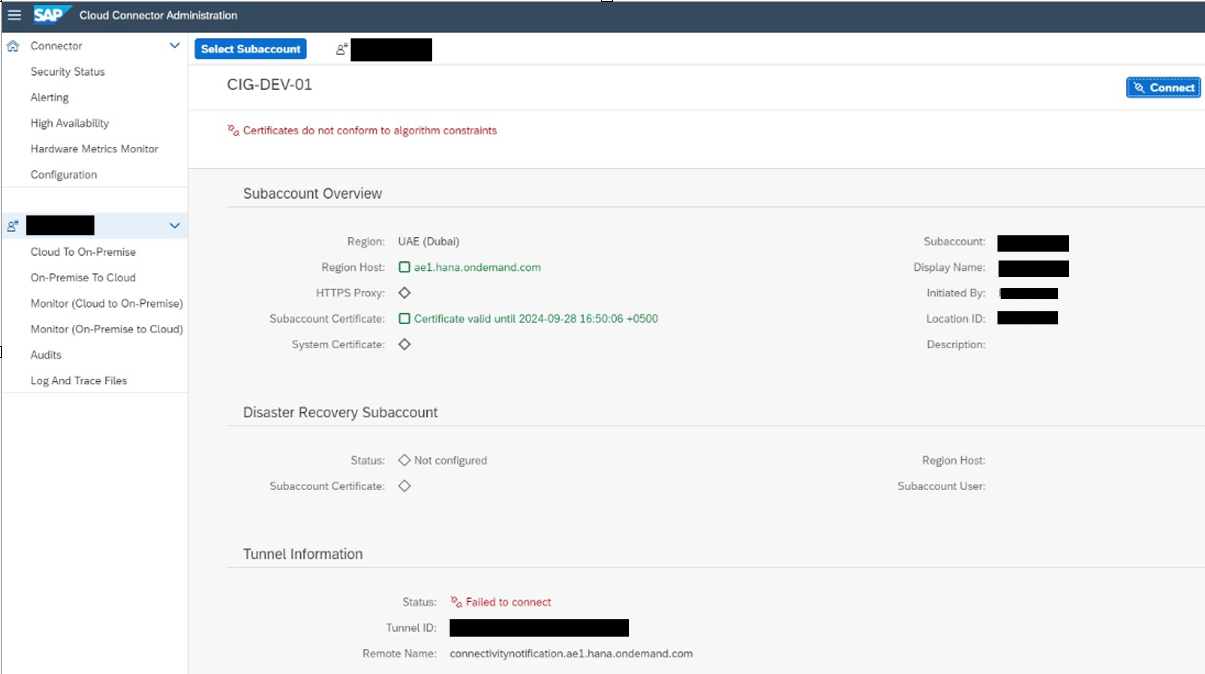Screen dimensions: 1205x674
Task: Open Log And Trace Files
Action: coord(78,381)
